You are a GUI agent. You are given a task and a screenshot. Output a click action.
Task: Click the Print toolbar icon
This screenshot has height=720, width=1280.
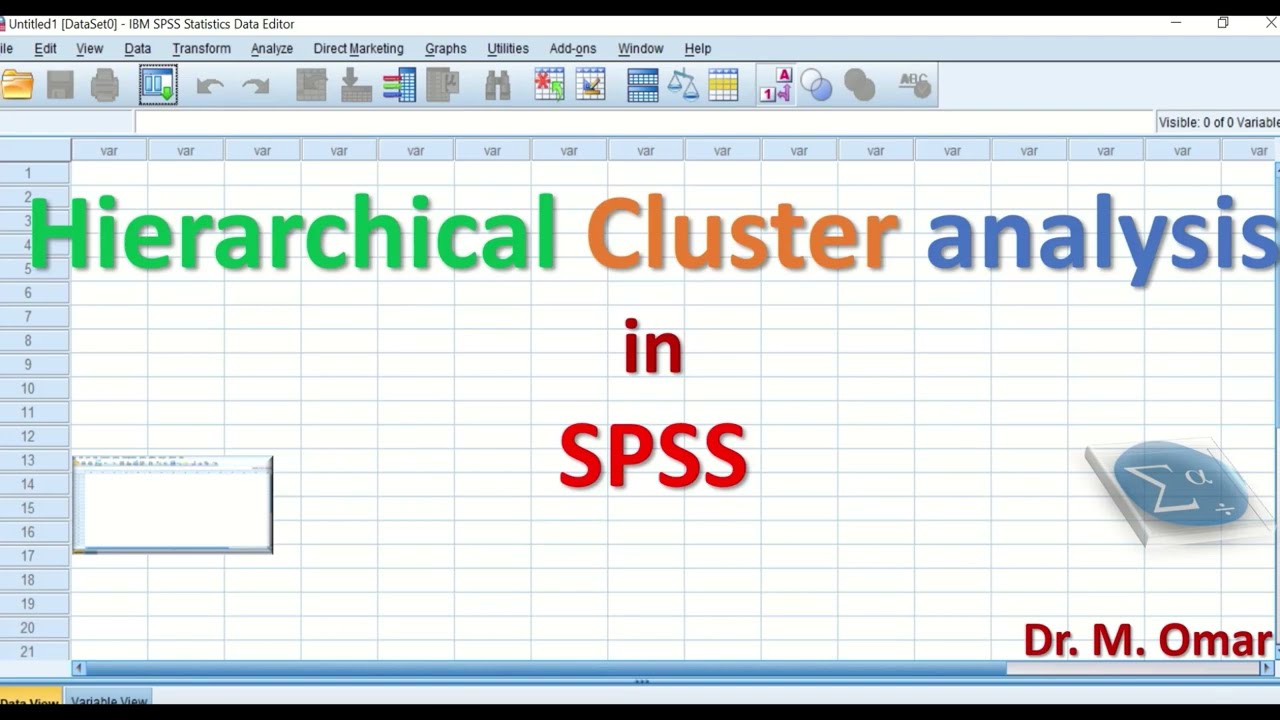point(105,86)
